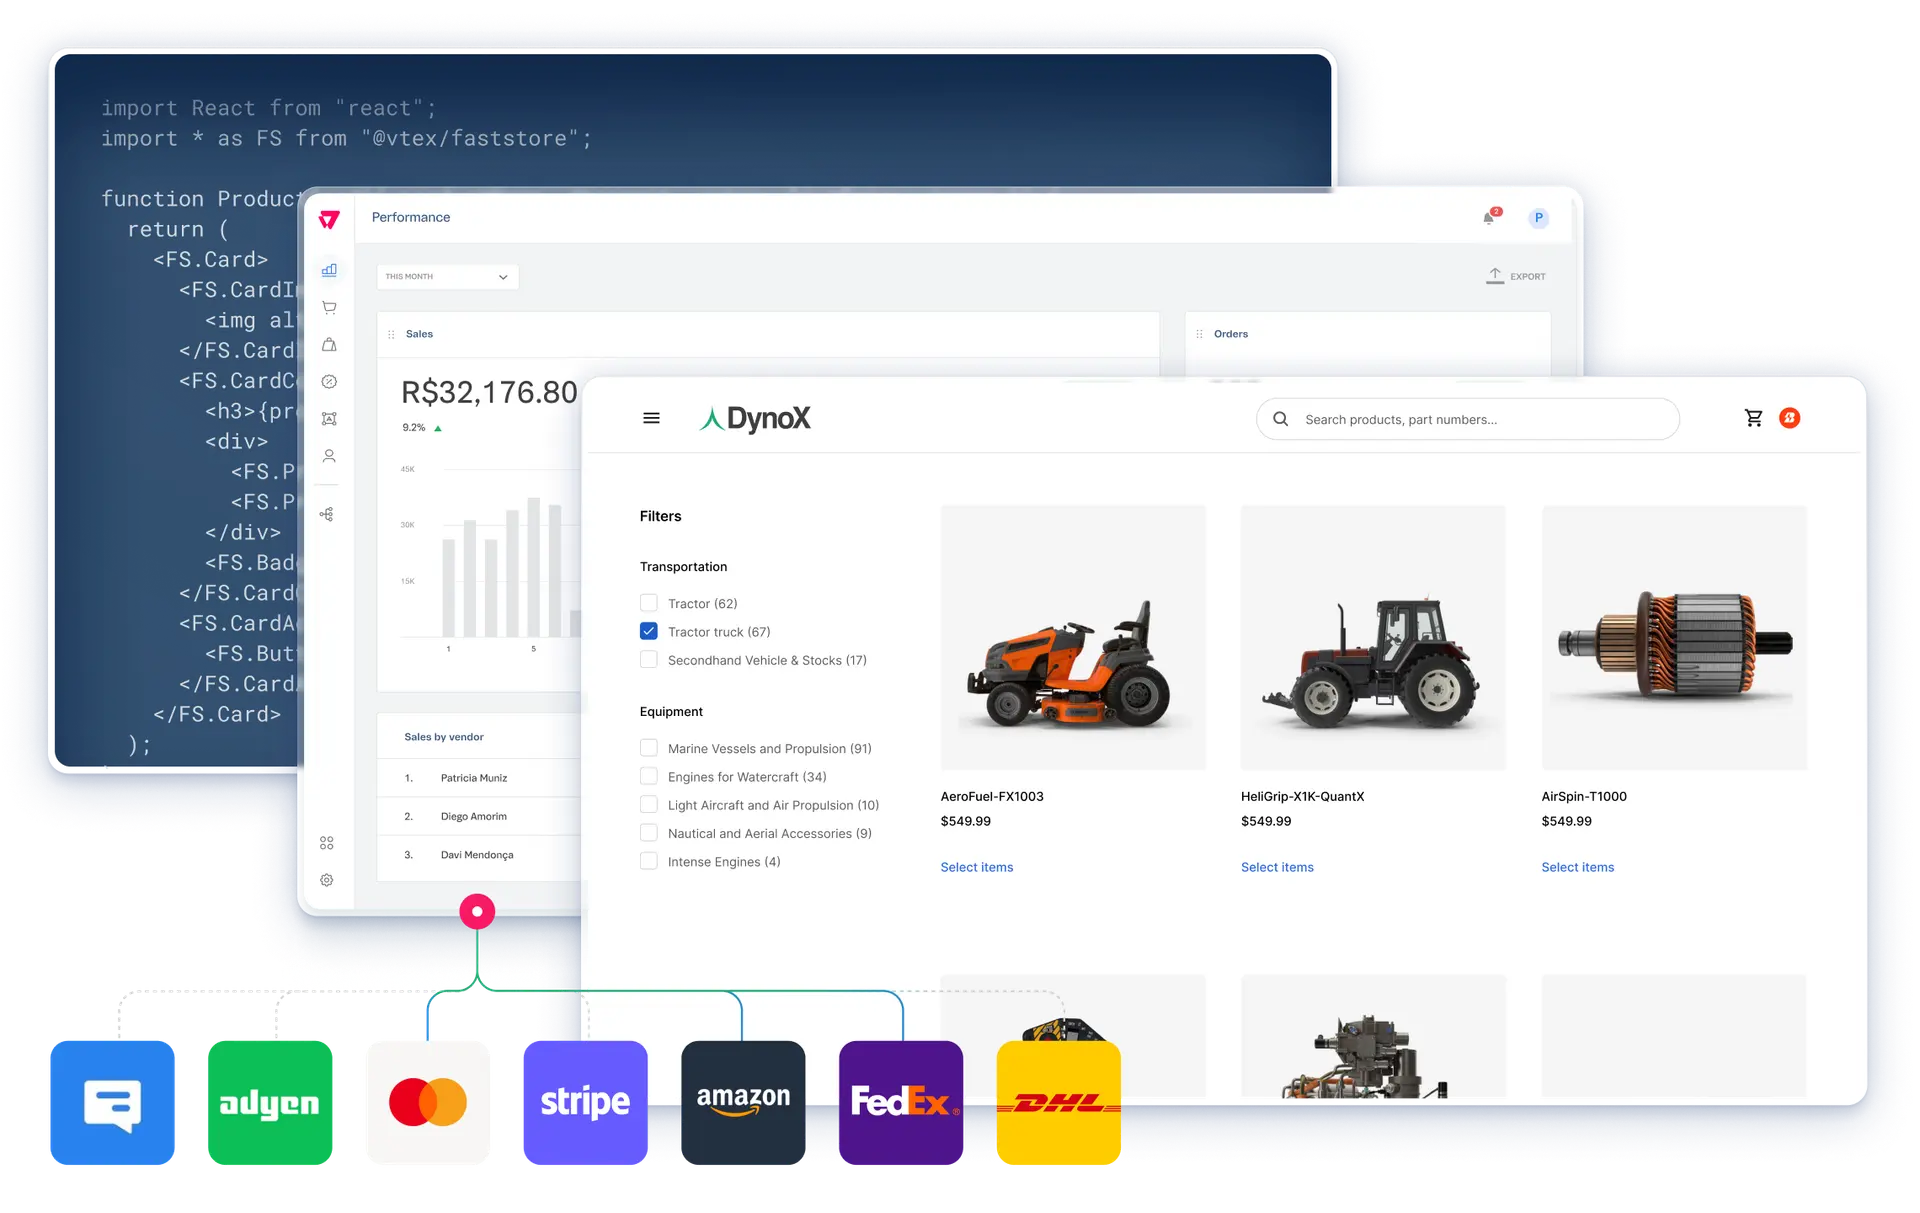Click the notification bell with badge
The width and height of the screenshot is (1920, 1213).
[1489, 218]
